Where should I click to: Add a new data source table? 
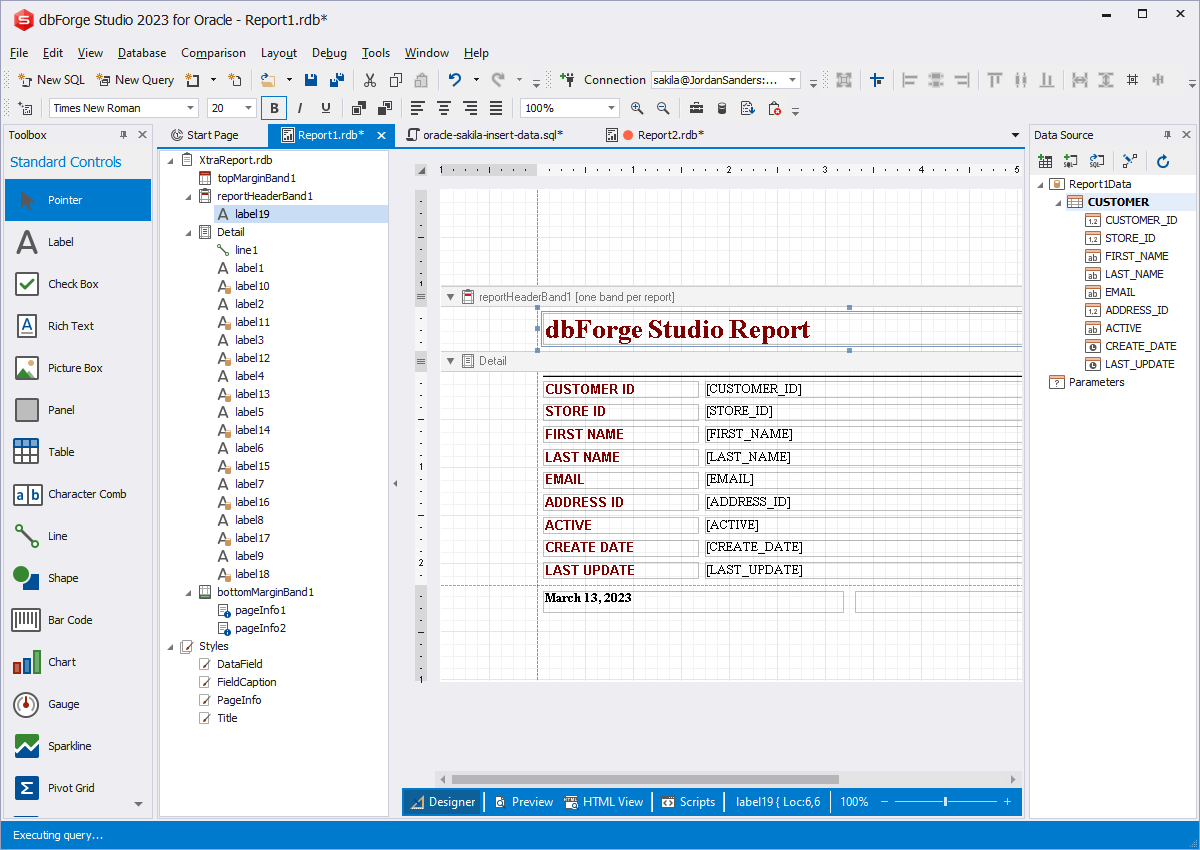[1045, 160]
